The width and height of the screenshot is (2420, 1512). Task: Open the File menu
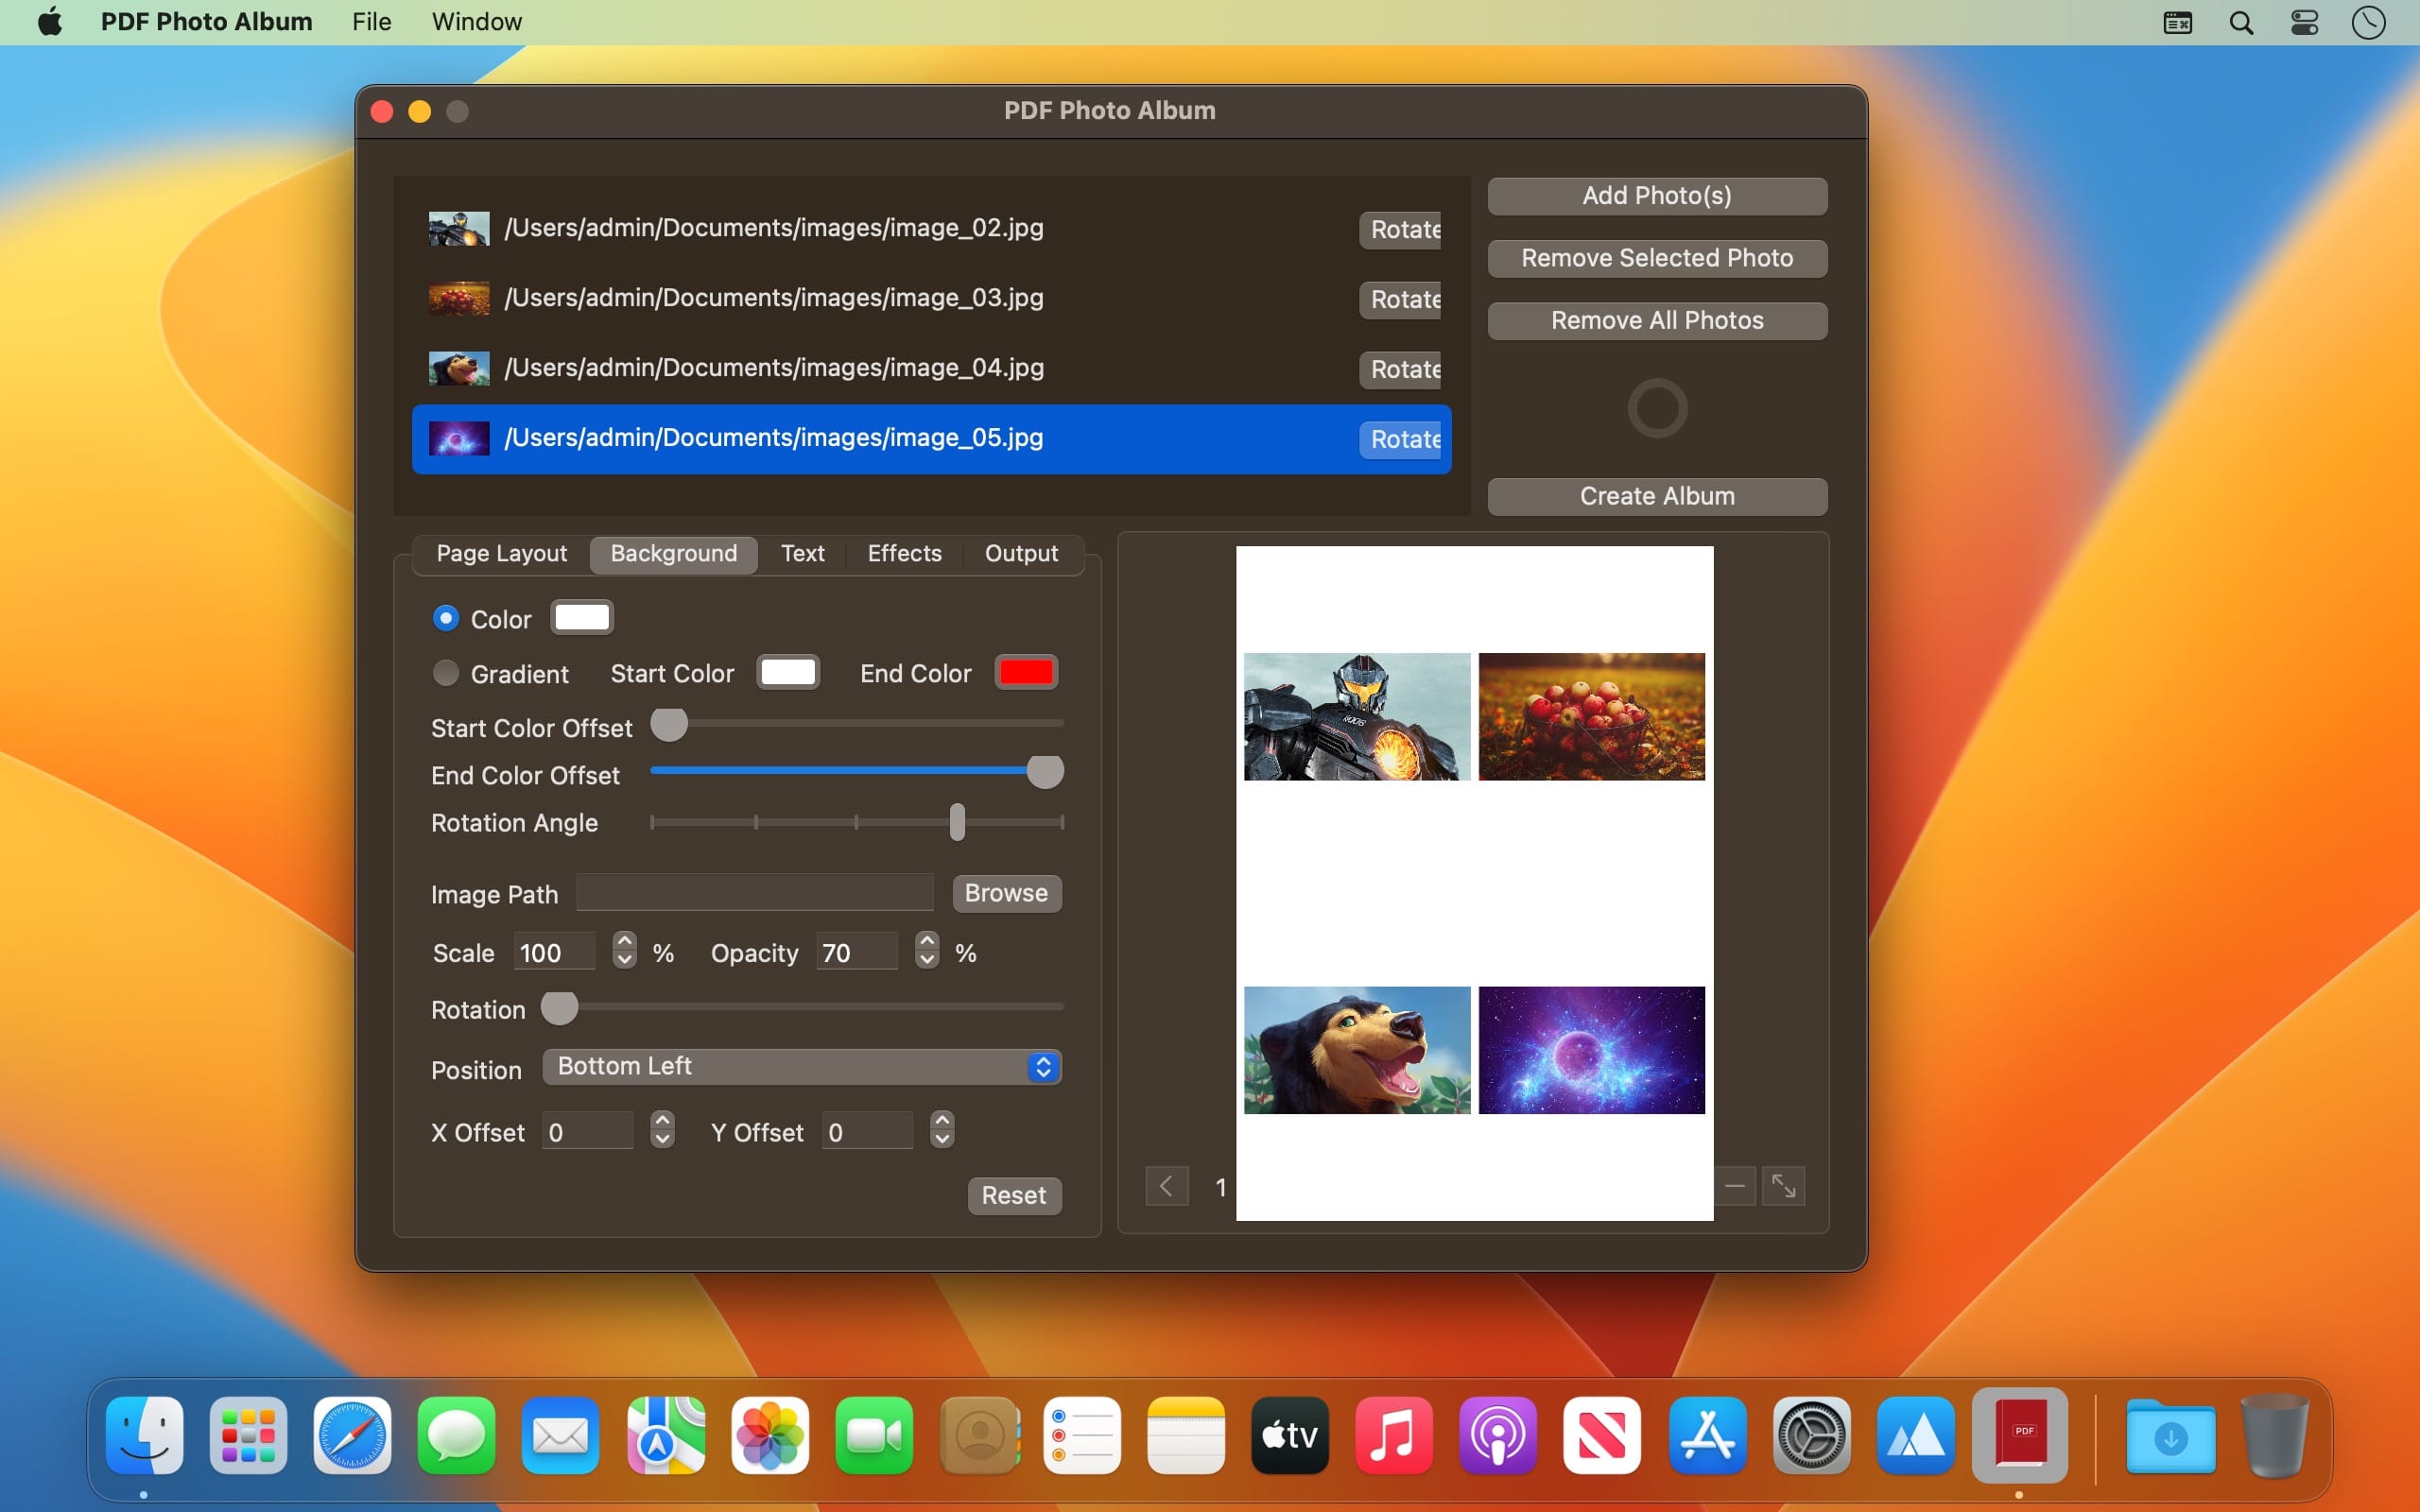tap(371, 22)
